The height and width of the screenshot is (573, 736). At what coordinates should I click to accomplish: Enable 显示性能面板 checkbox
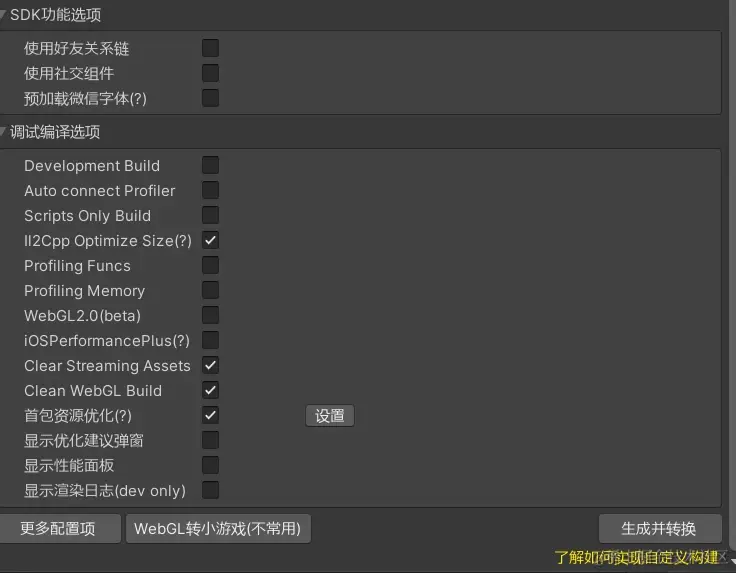coord(210,465)
